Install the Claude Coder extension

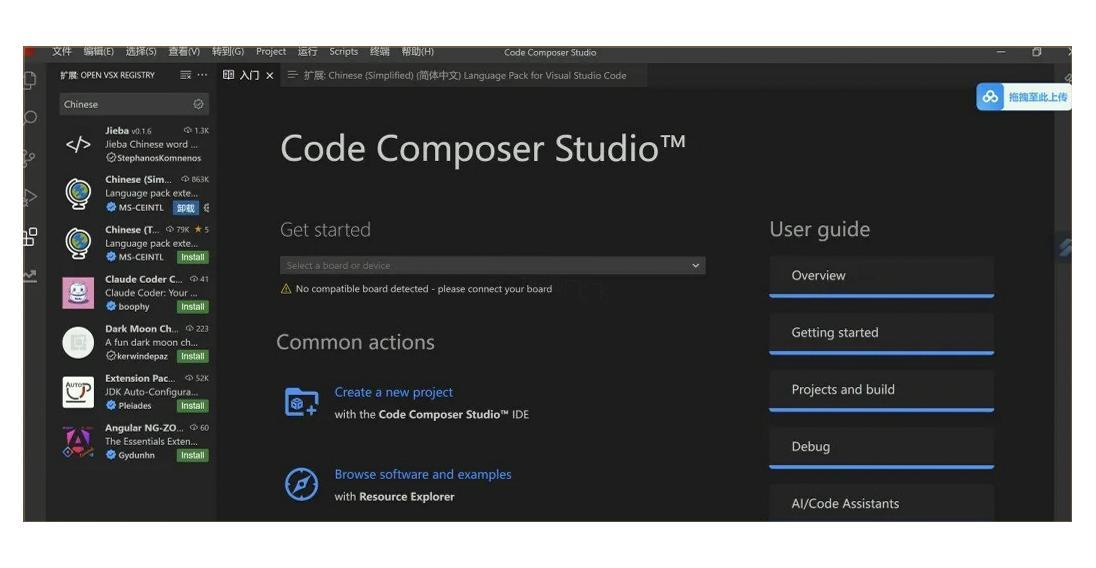tap(192, 307)
